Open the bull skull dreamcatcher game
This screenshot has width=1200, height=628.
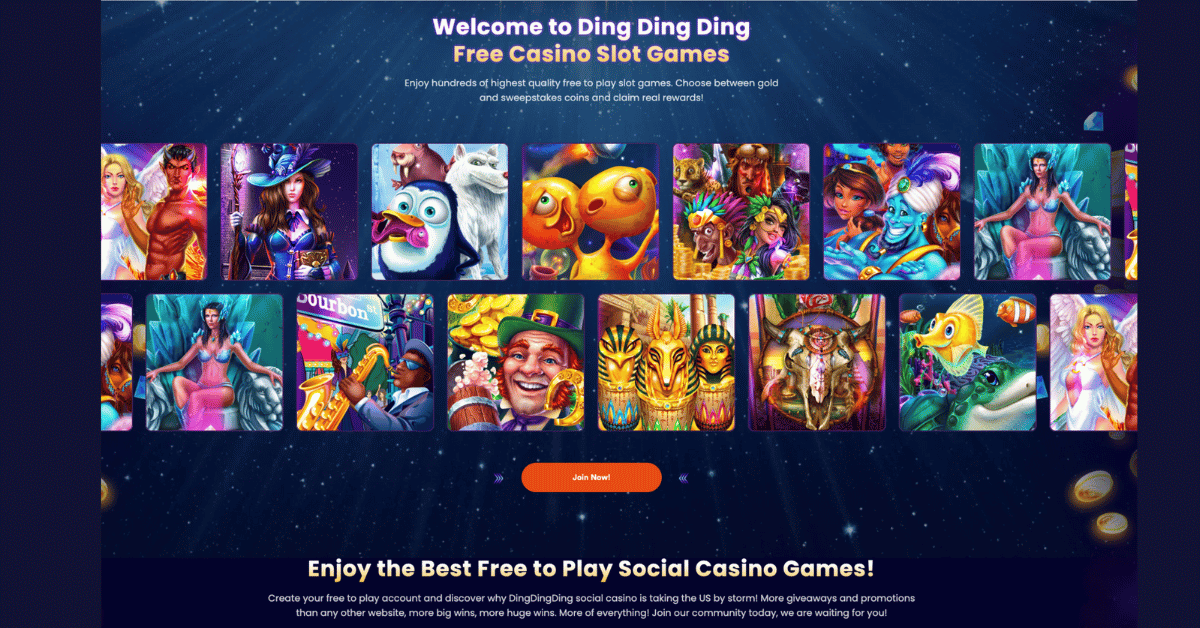(x=817, y=362)
